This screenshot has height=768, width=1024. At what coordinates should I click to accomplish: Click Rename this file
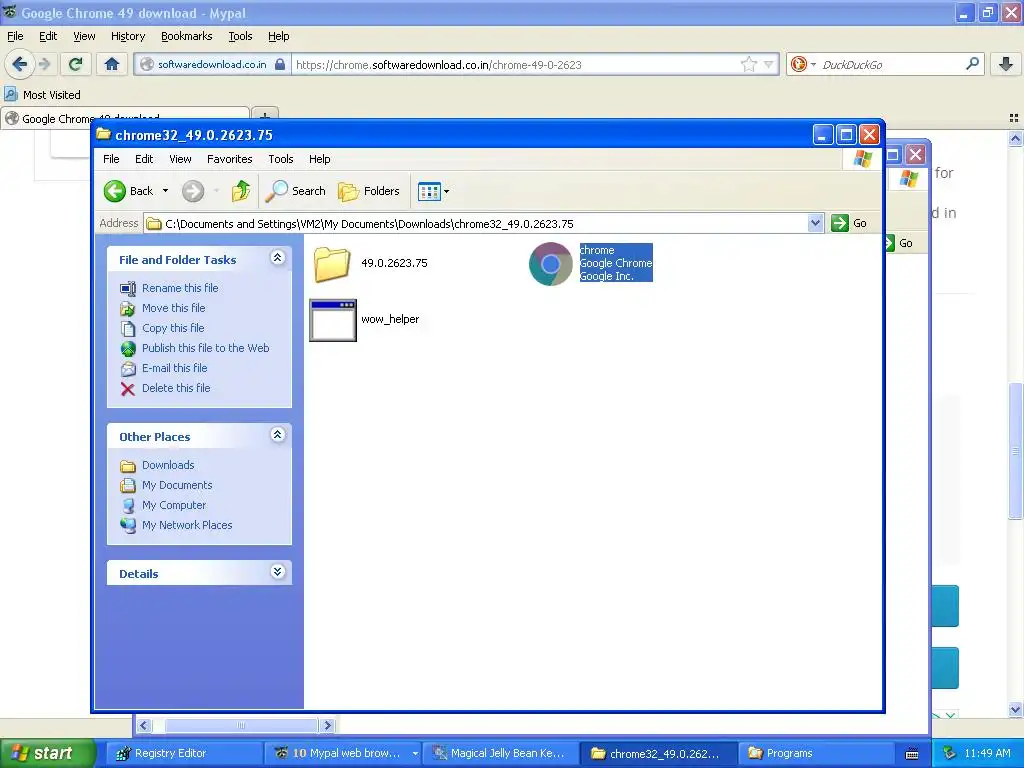180,288
